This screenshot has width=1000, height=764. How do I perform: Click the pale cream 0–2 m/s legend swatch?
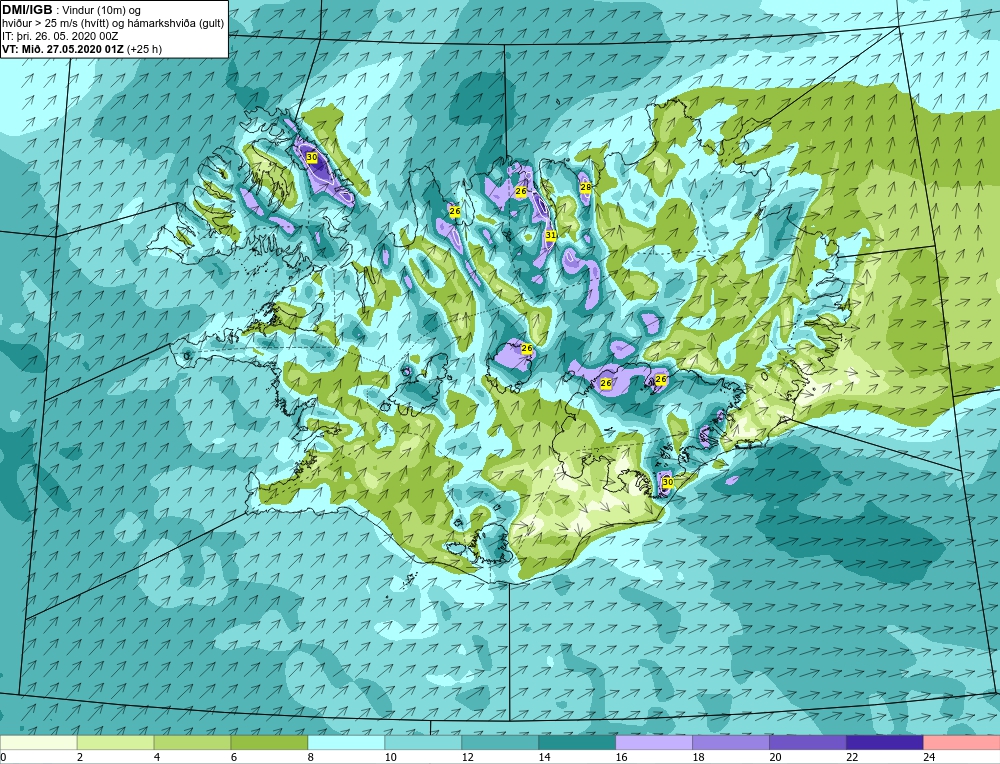click(x=39, y=743)
